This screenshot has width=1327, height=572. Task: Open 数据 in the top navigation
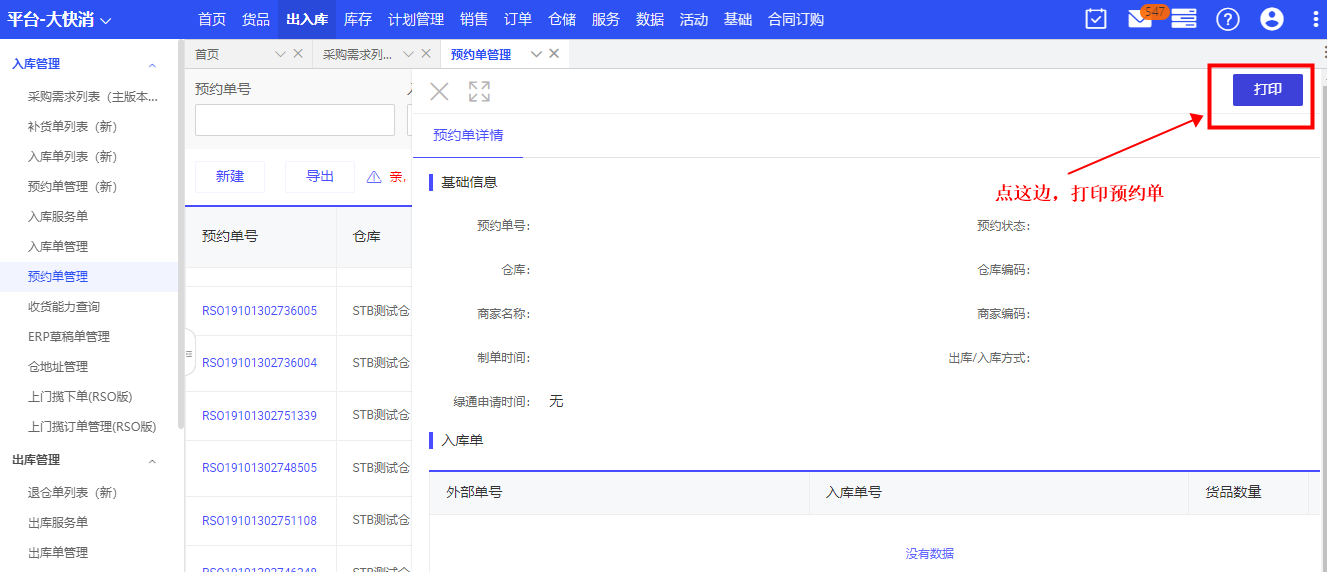650,20
